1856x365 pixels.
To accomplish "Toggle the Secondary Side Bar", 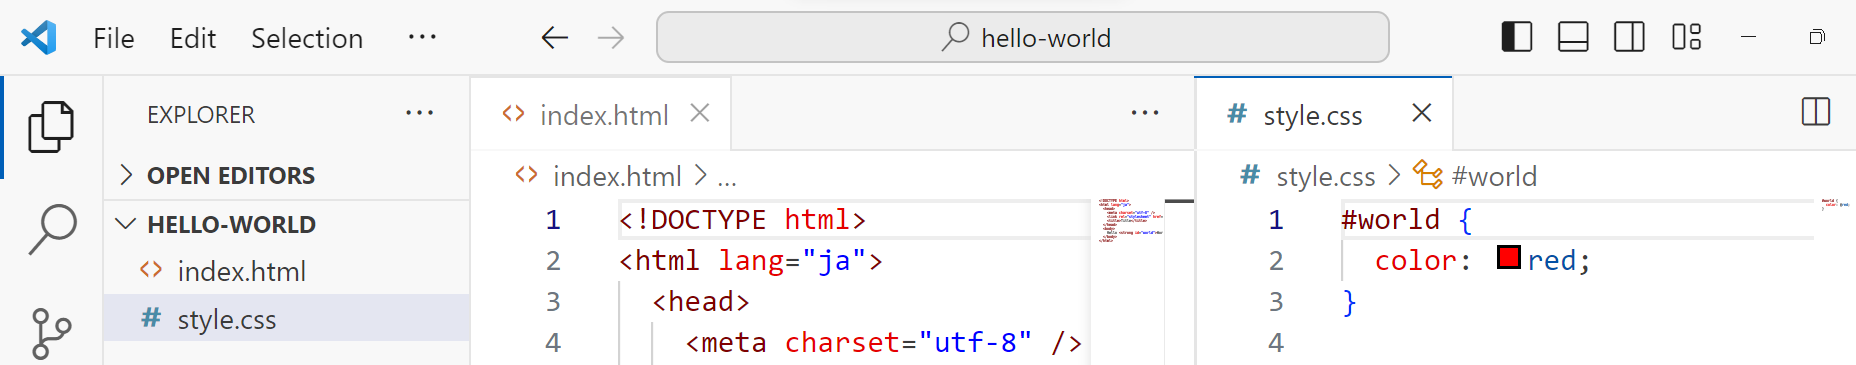I will [x=1629, y=38].
